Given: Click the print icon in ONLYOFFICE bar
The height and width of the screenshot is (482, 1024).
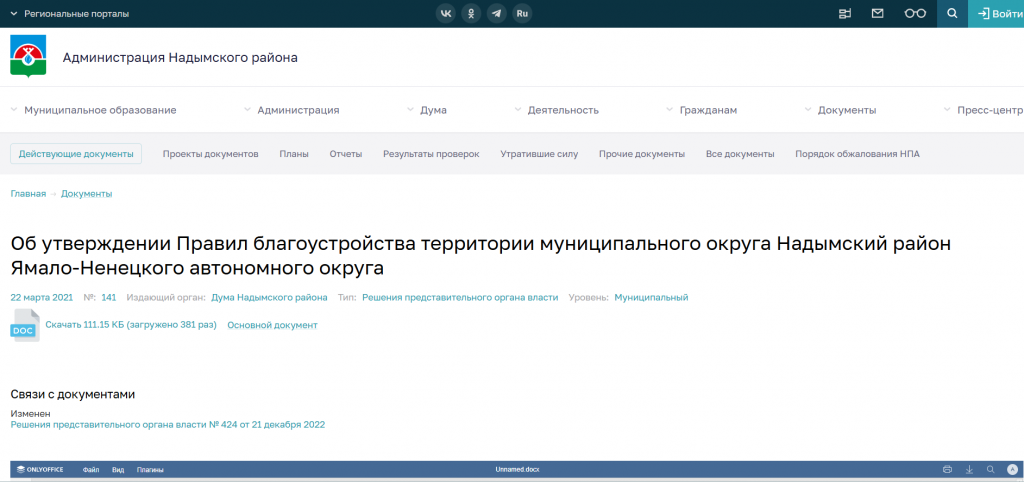Looking at the screenshot, I should pyautogui.click(x=947, y=469).
